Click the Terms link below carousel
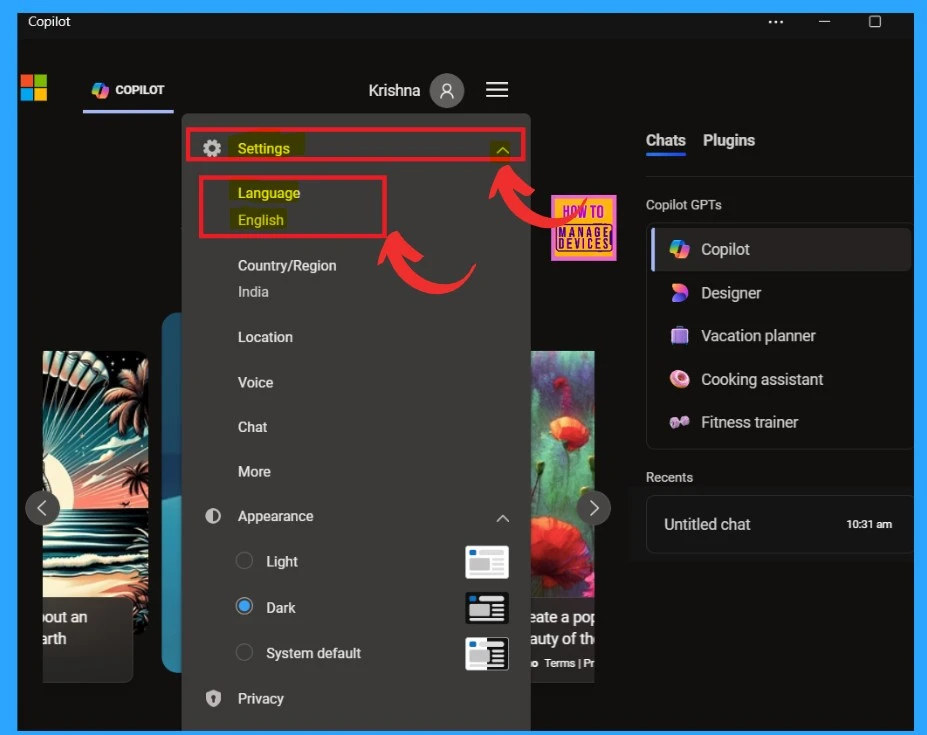Screen dimensions: 927x735 coord(559,663)
